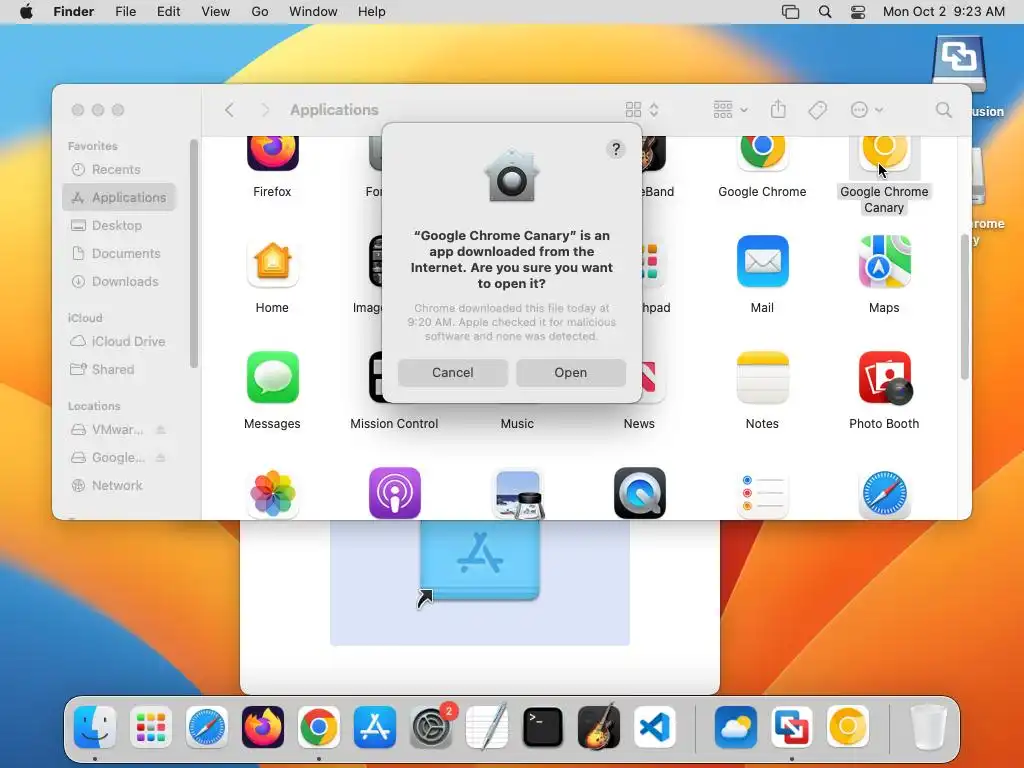
Task: Select the Maps app icon
Action: click(x=884, y=262)
